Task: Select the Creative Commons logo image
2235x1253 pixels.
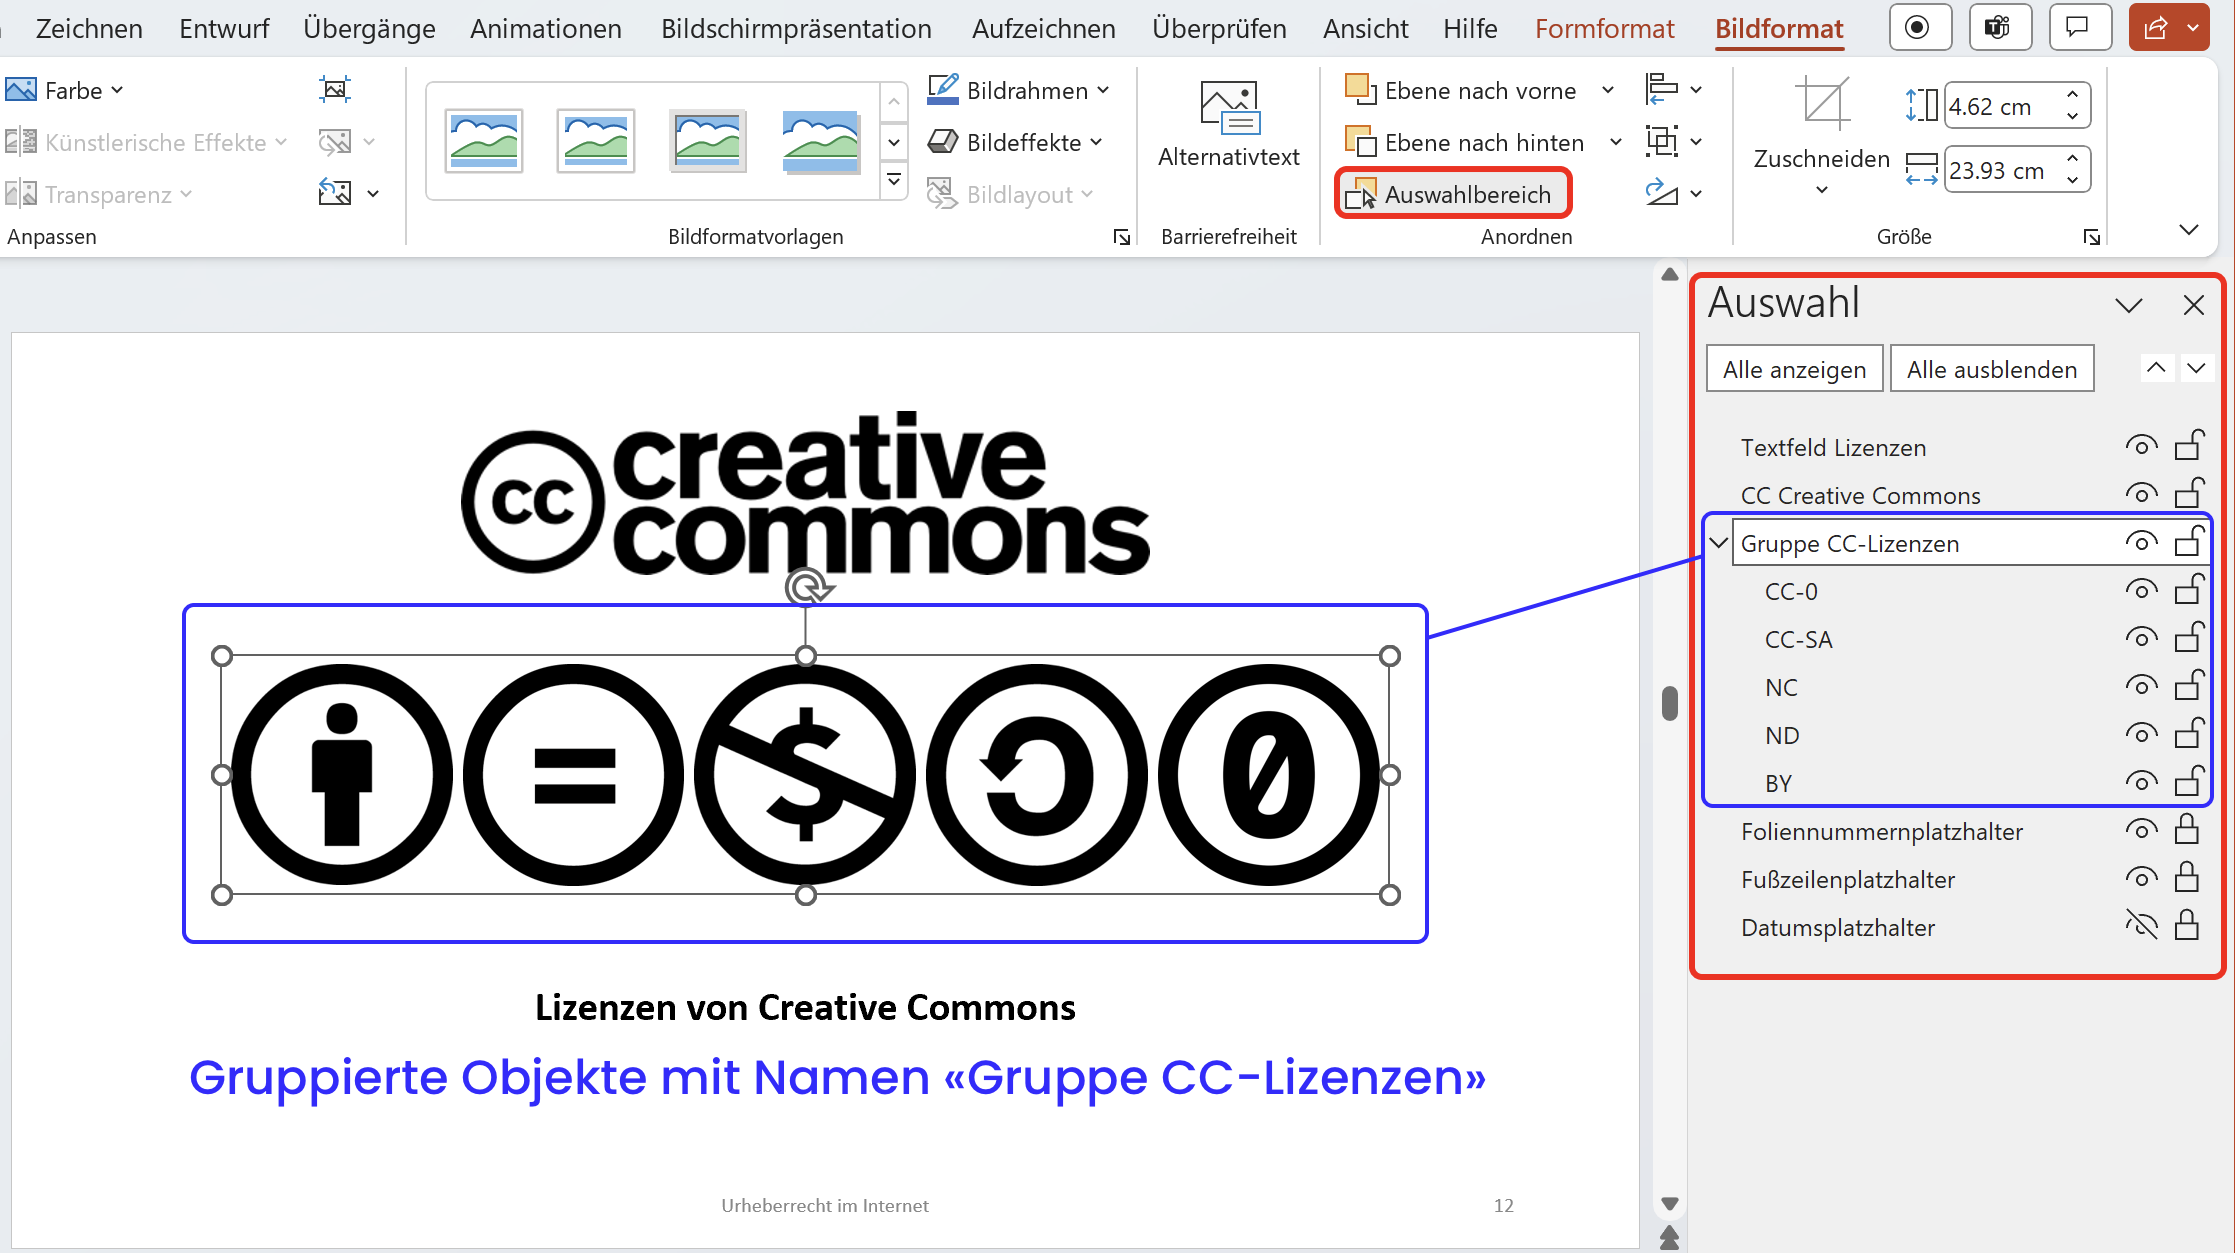Action: pos(805,495)
